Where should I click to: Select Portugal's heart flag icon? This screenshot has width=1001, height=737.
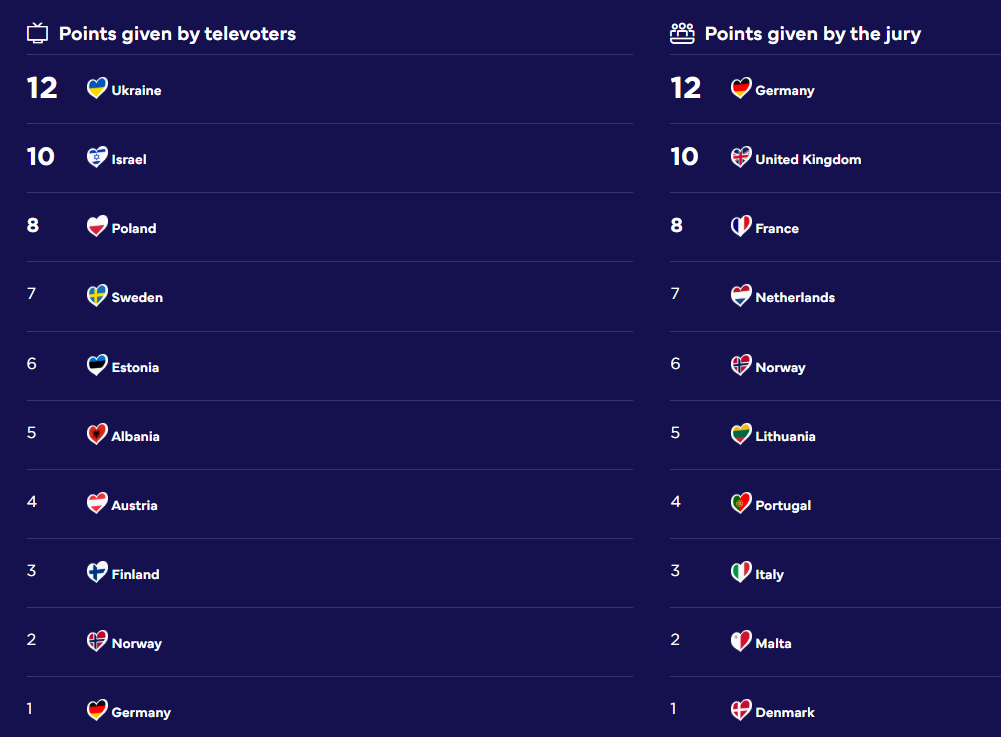coord(741,504)
